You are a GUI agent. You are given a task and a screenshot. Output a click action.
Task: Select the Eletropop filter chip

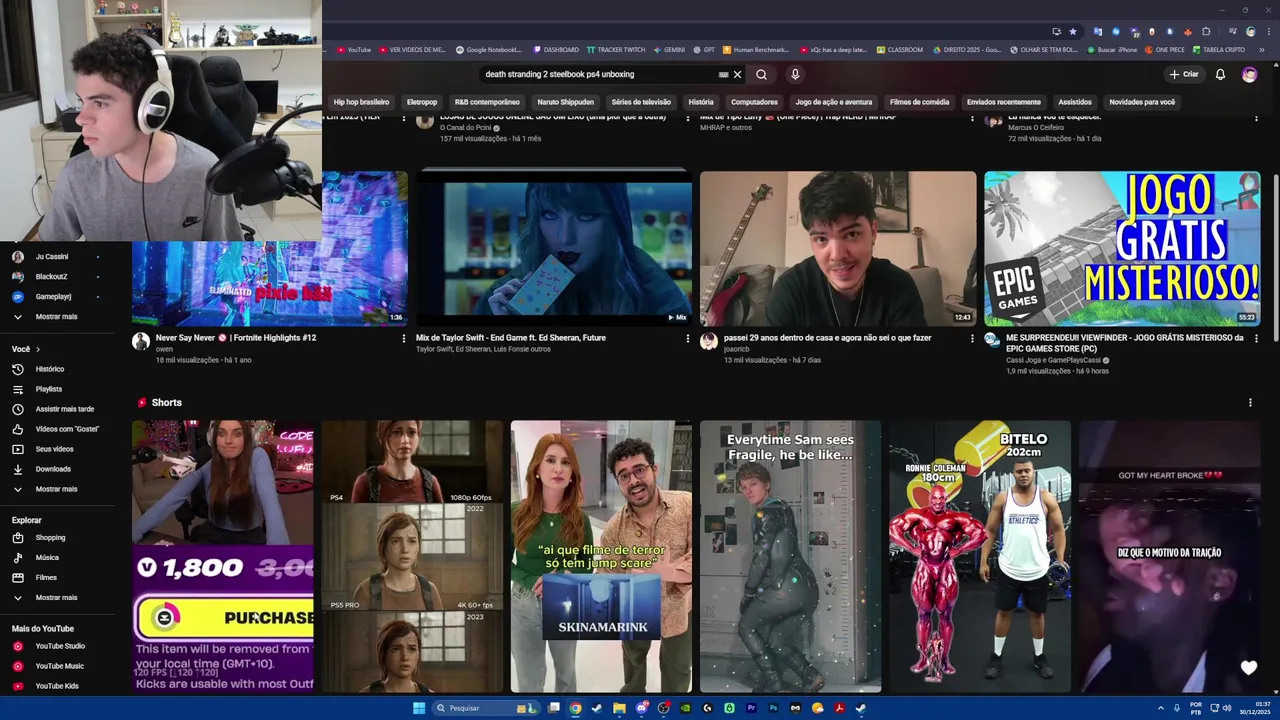pyautogui.click(x=422, y=102)
